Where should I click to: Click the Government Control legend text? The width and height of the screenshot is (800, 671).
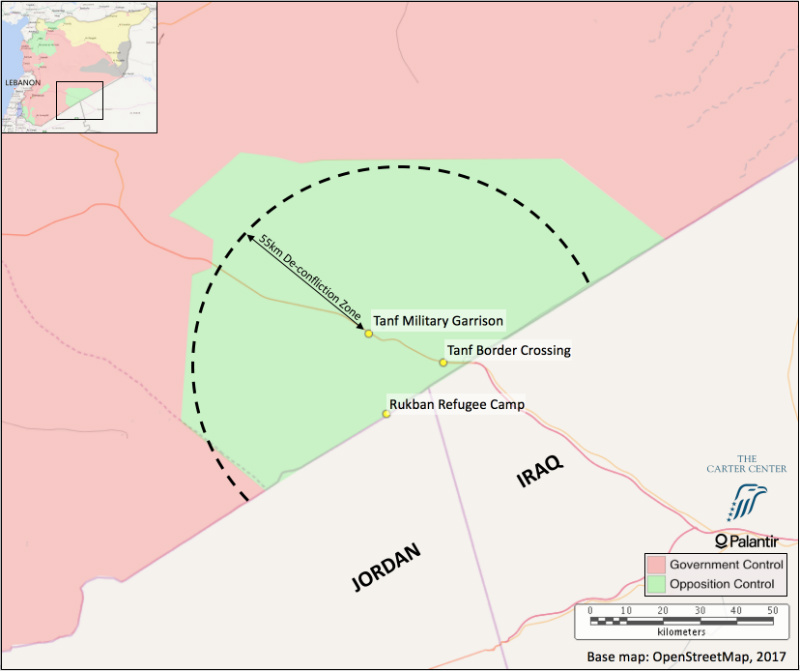click(x=722, y=565)
